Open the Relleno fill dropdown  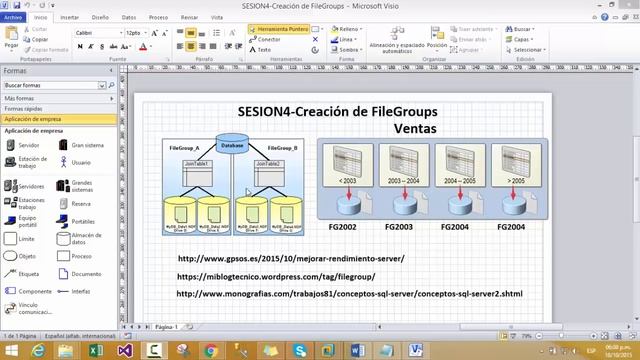(x=347, y=29)
